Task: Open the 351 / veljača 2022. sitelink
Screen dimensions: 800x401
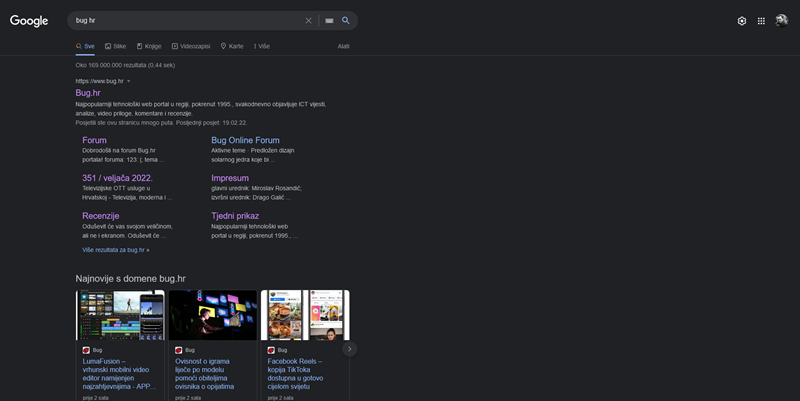Action: pyautogui.click(x=117, y=178)
